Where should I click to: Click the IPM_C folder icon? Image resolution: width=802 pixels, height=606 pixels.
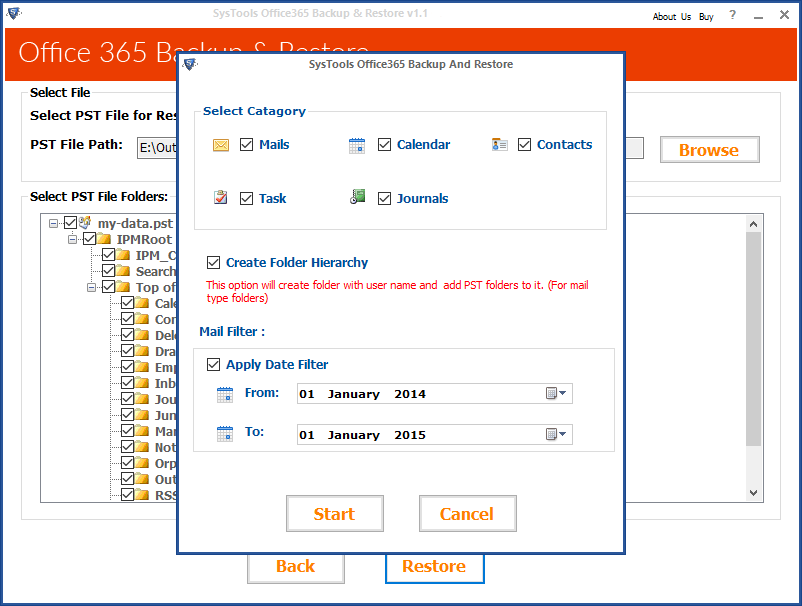123,255
